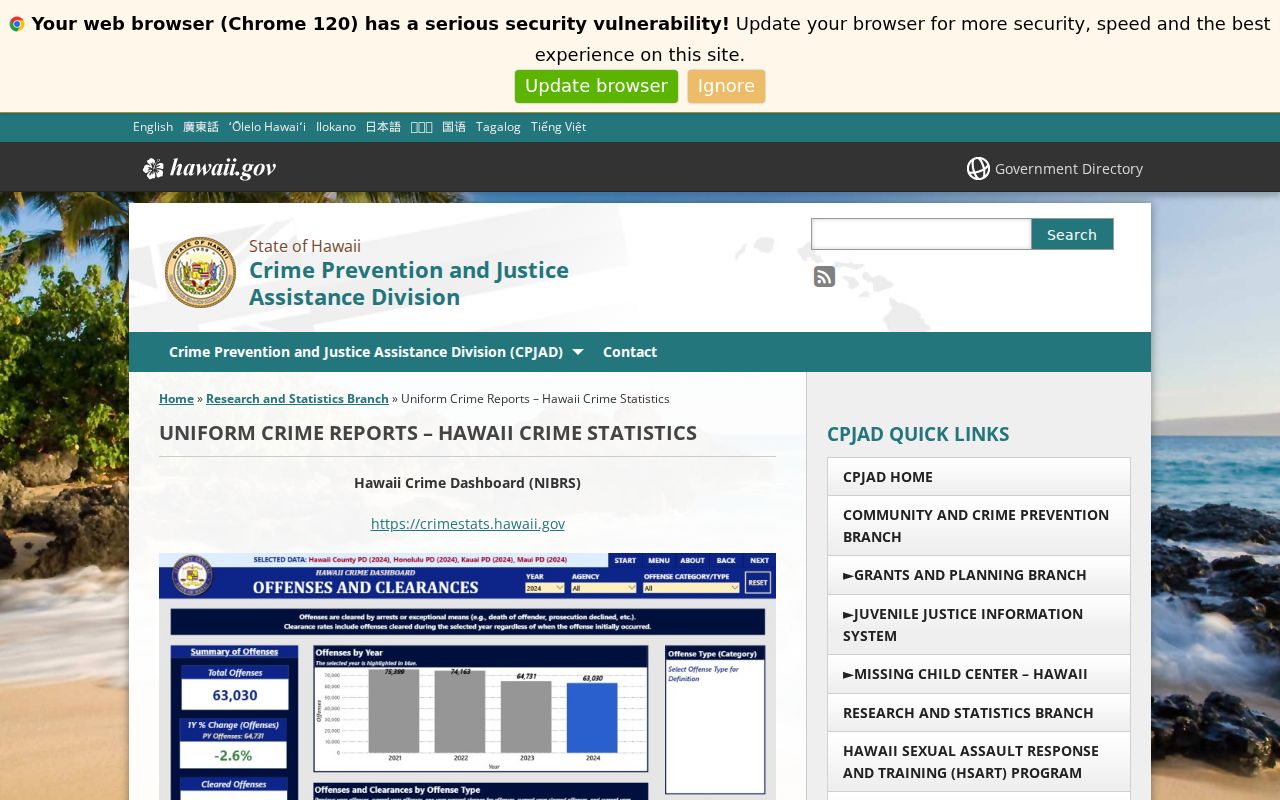The image size is (1280, 800).
Task: Click Offense Category/Type dropdown in dashboard
Action: [691, 588]
